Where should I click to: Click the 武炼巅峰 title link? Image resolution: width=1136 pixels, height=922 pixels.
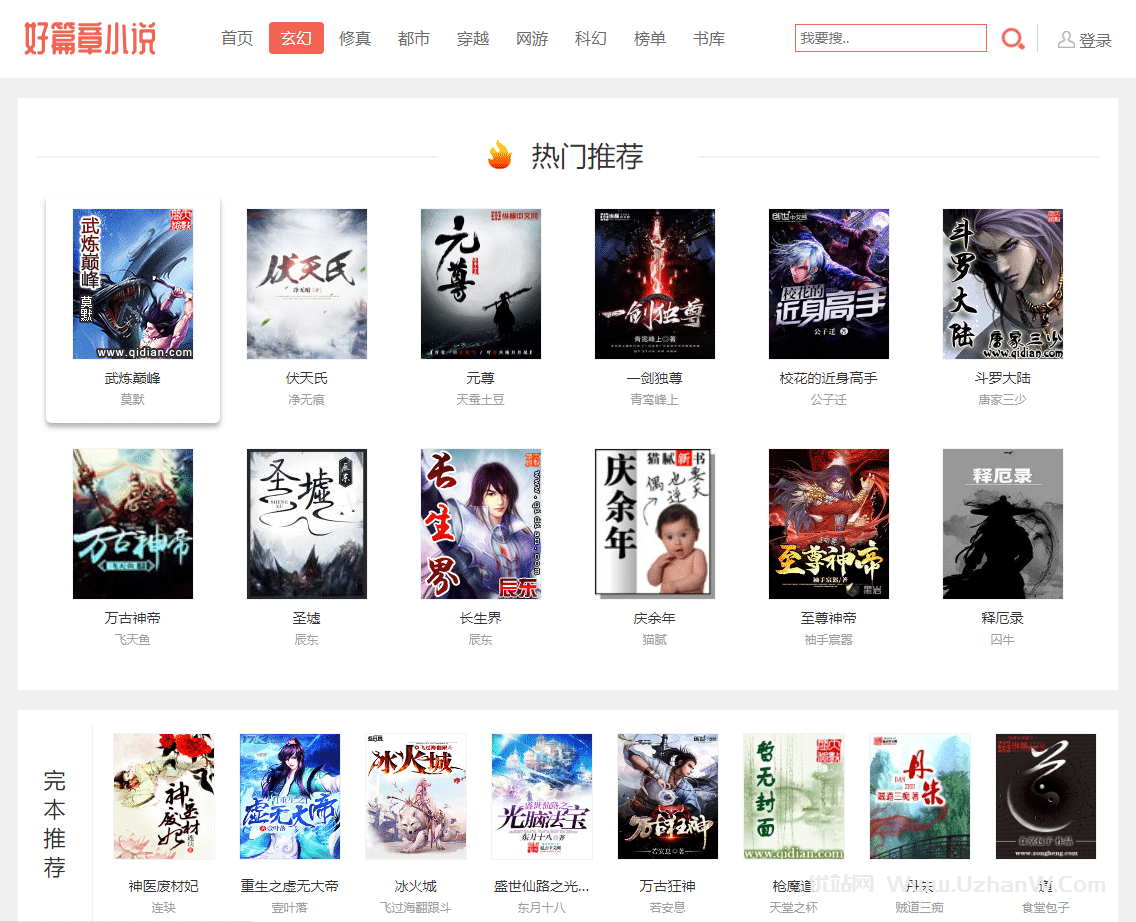click(x=133, y=378)
